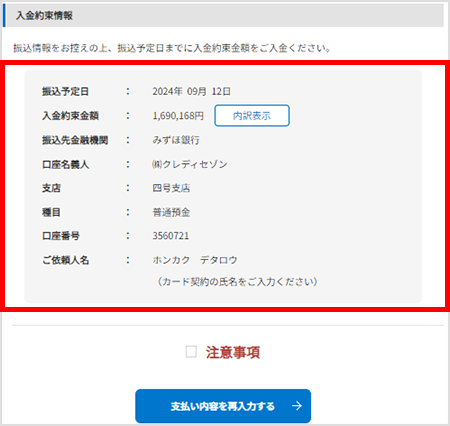Image resolution: width=450 pixels, height=426 pixels.
Task: Click the 入金約束情報 section header
Action: click(x=223, y=15)
